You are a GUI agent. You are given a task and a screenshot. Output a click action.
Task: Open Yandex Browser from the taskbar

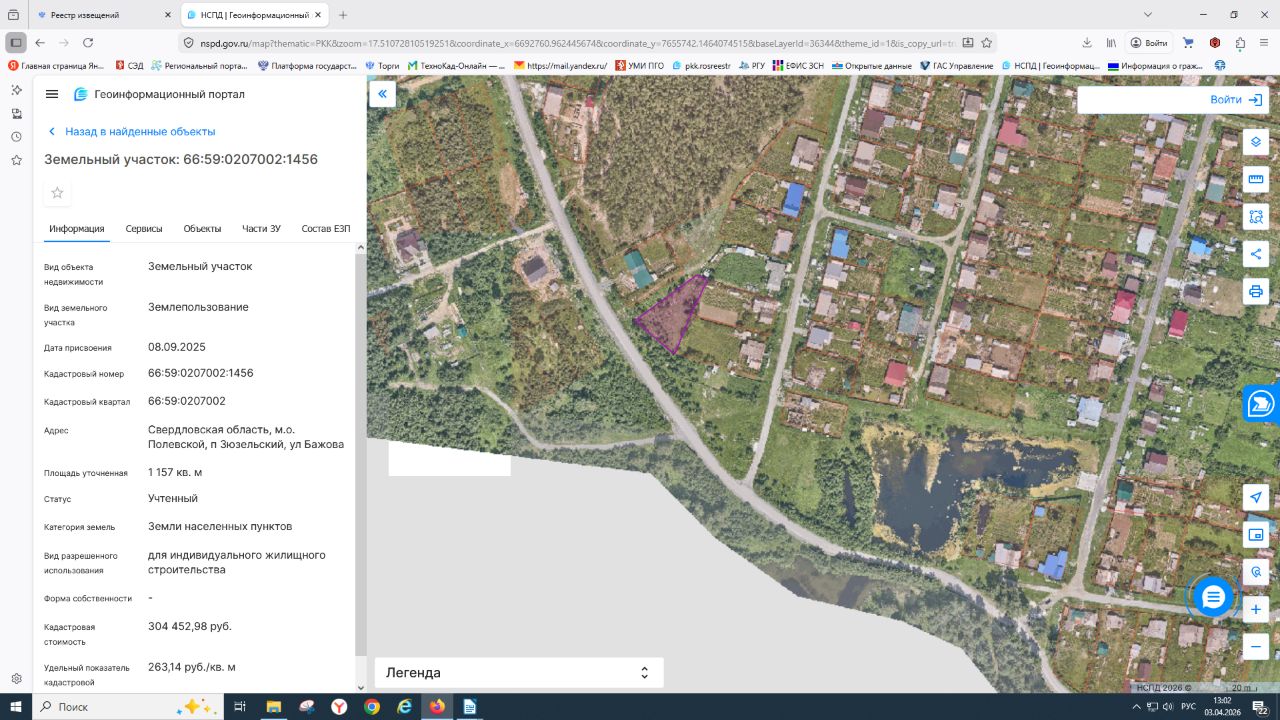coord(339,707)
